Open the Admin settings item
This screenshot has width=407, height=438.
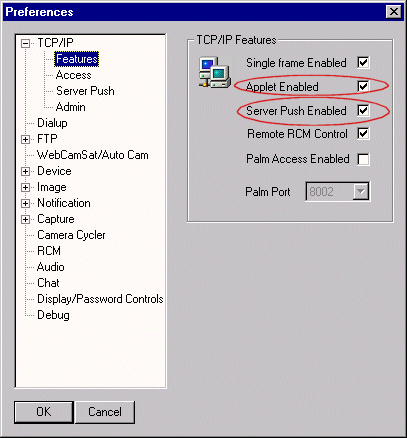click(70, 107)
